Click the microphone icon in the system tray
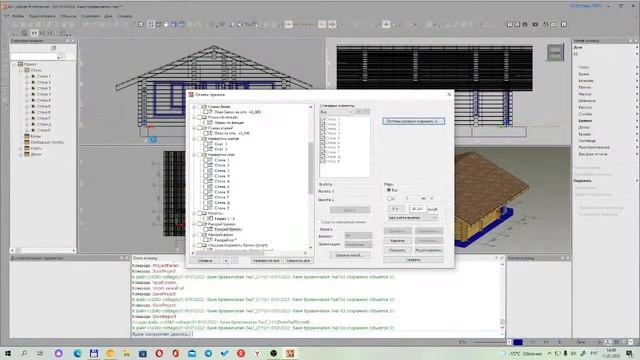 tap(566, 353)
